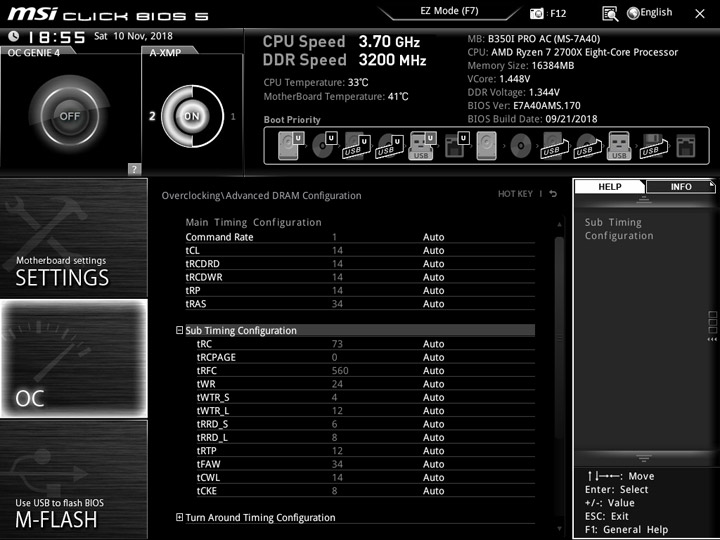Select the tRC timing row

[x=366, y=344]
